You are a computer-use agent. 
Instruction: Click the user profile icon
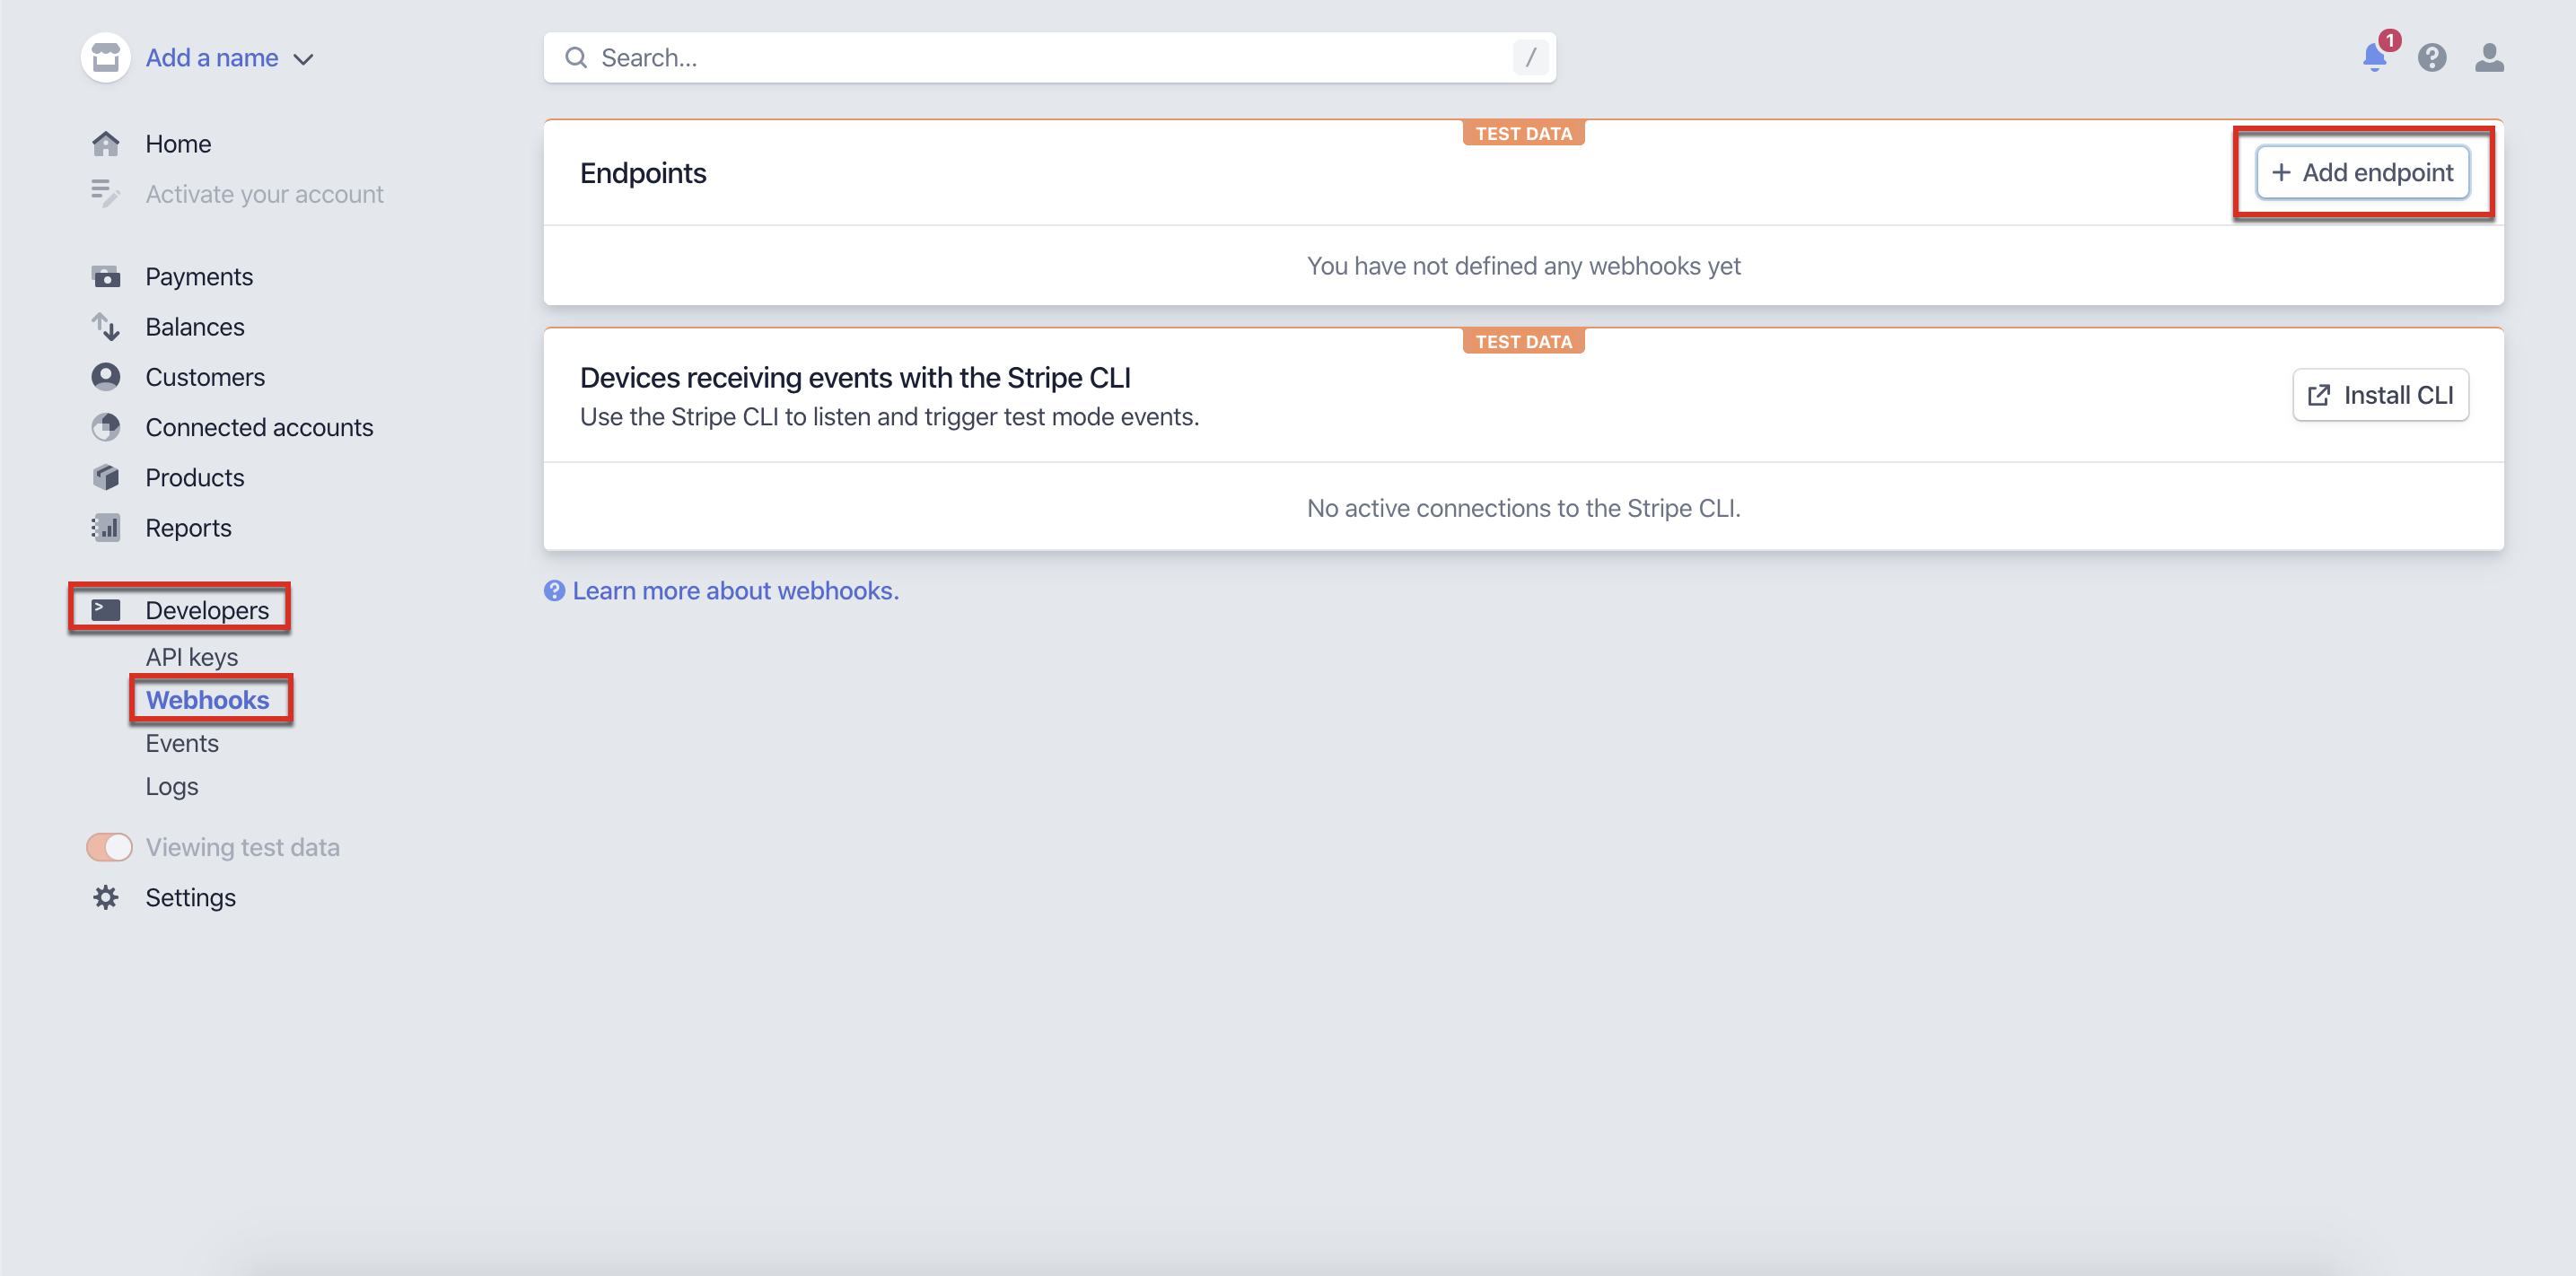(2488, 58)
